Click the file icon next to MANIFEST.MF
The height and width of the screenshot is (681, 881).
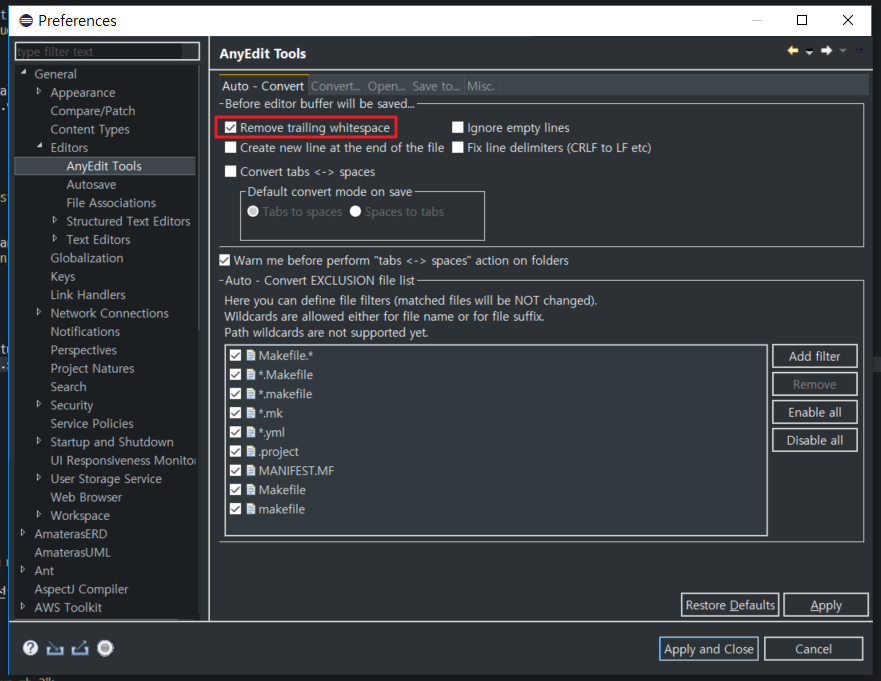251,470
